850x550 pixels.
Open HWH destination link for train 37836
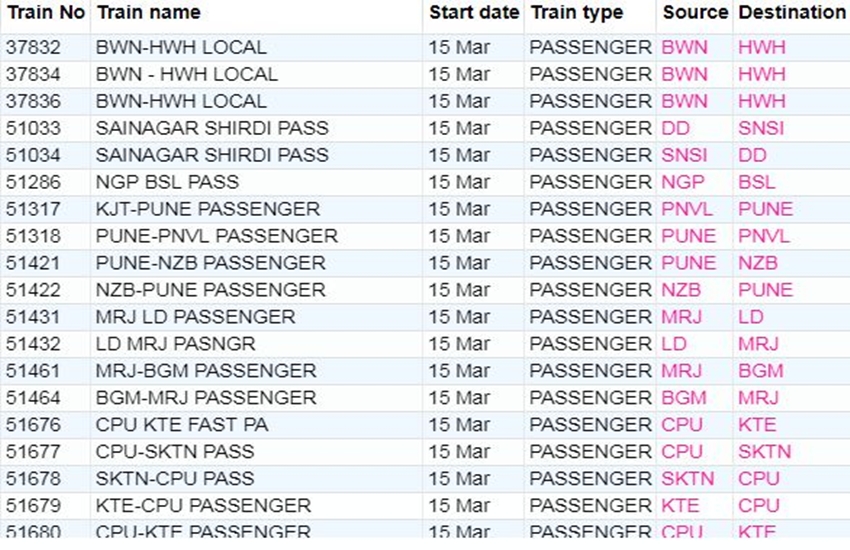point(762,101)
